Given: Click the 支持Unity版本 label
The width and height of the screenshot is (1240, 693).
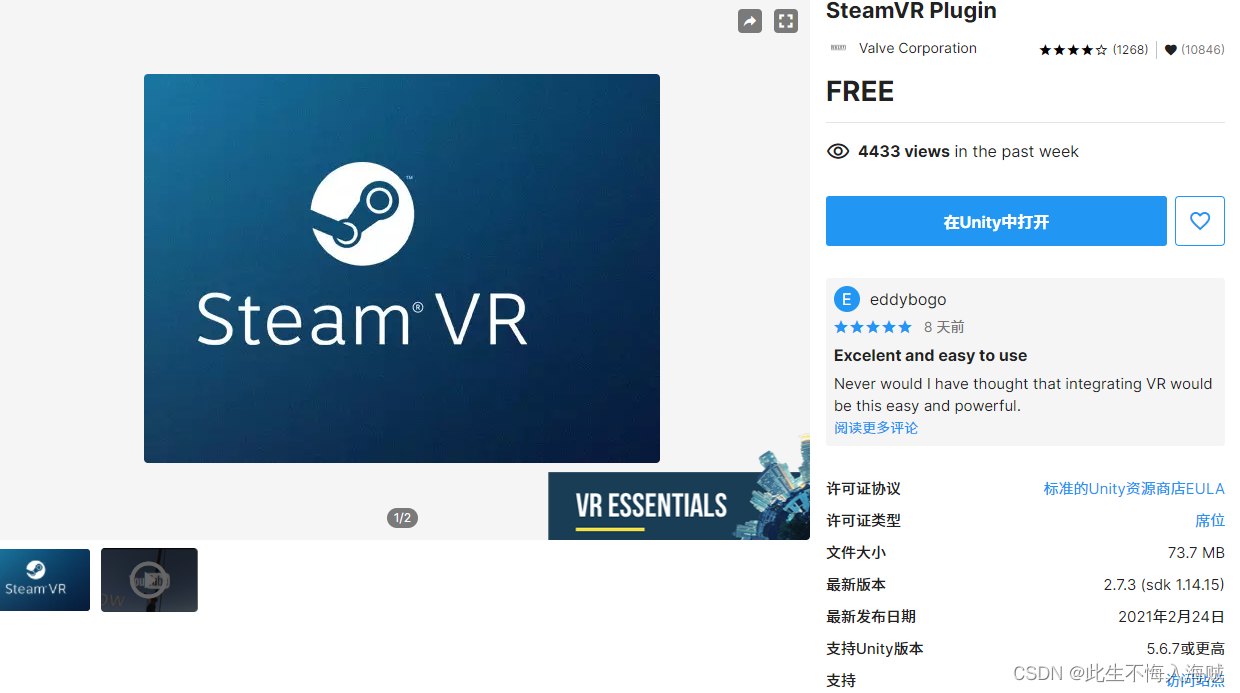Looking at the screenshot, I should [875, 648].
